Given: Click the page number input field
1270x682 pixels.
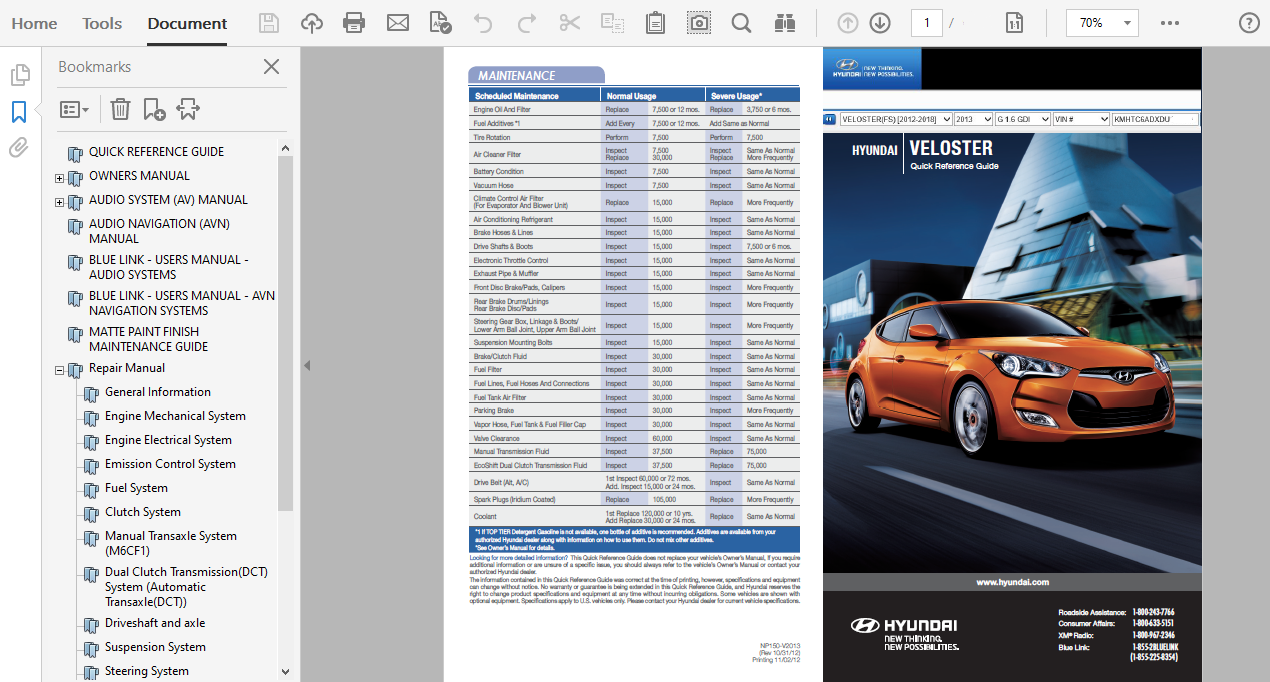Looking at the screenshot, I should (926, 21).
